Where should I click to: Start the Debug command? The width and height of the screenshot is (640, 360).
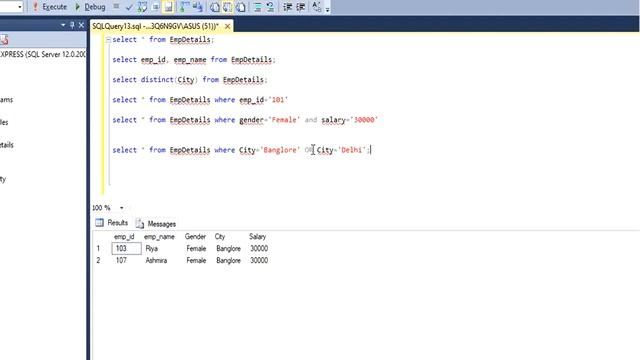(x=90, y=7)
